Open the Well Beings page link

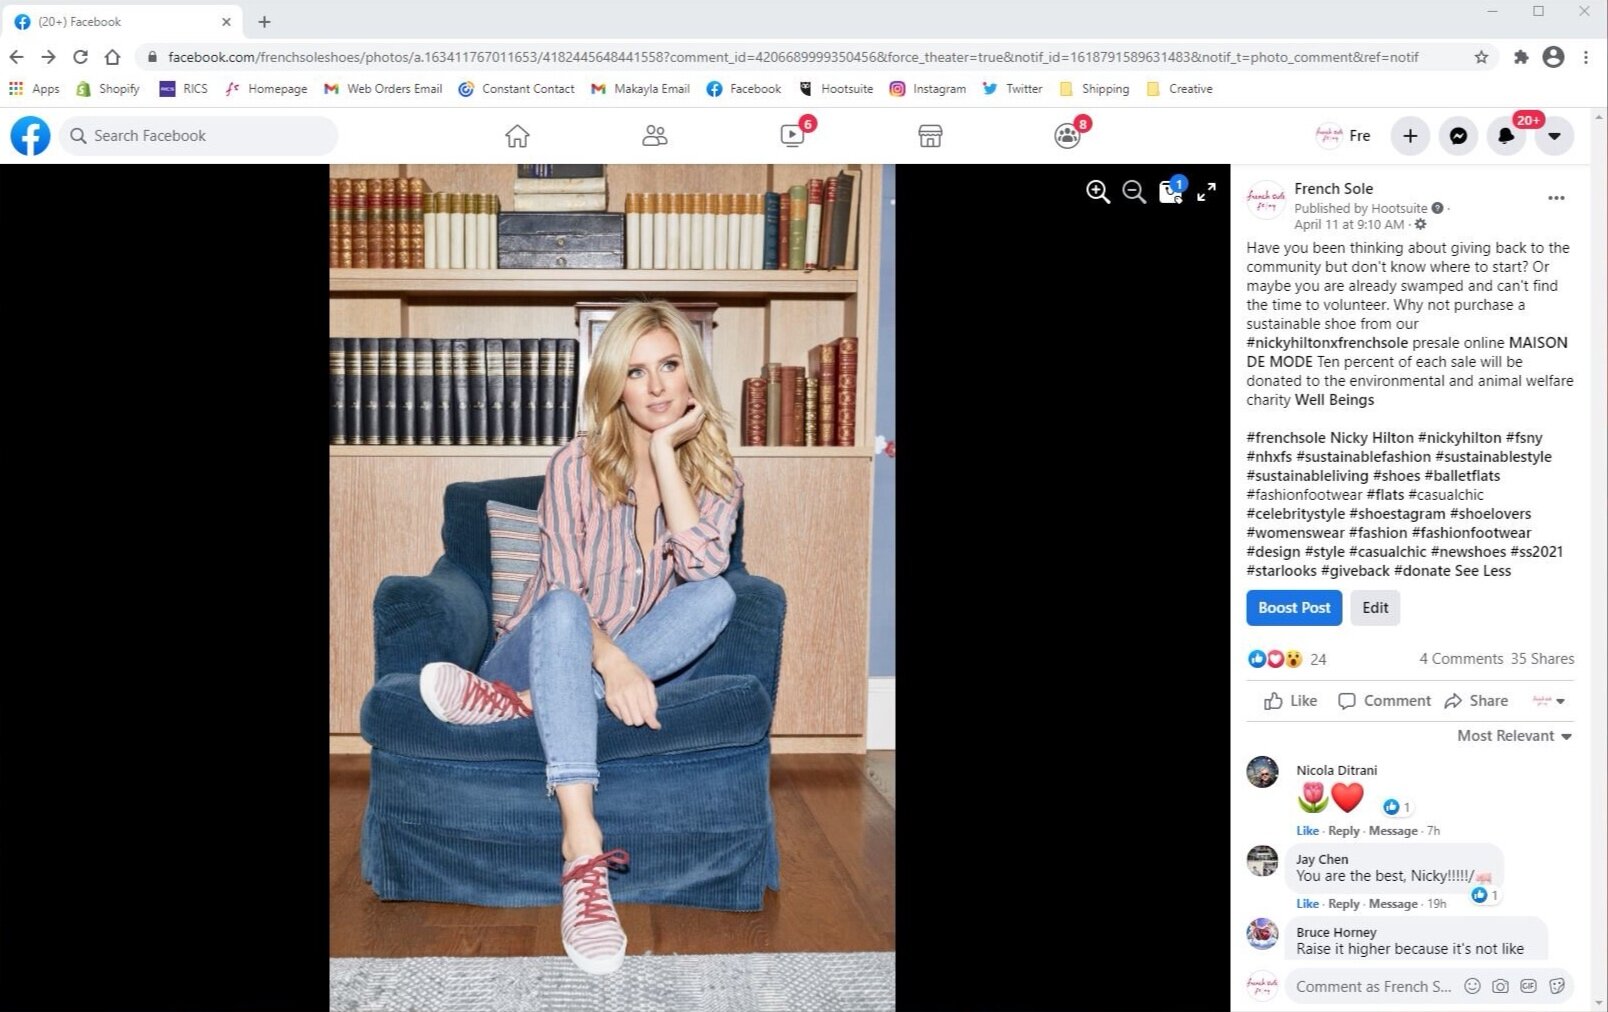[1334, 400]
